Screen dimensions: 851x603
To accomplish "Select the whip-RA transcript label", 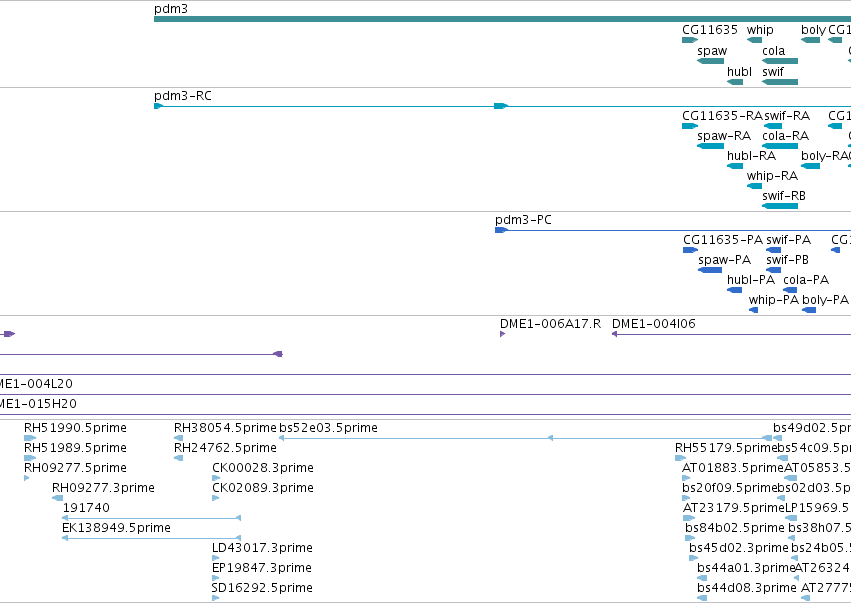I will coord(772,176).
